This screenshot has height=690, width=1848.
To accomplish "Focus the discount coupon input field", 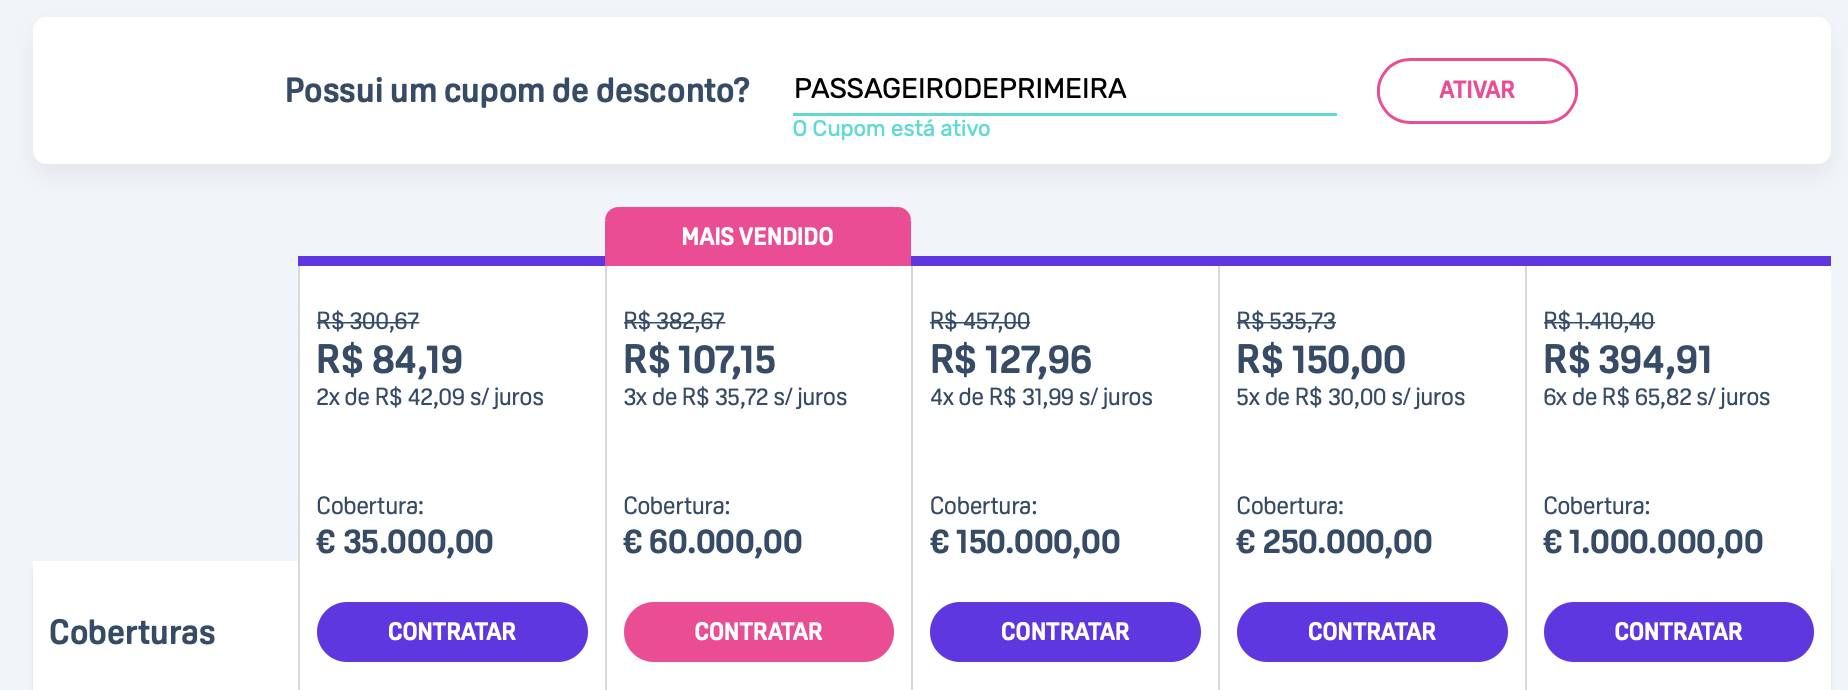I will pos(1064,89).
